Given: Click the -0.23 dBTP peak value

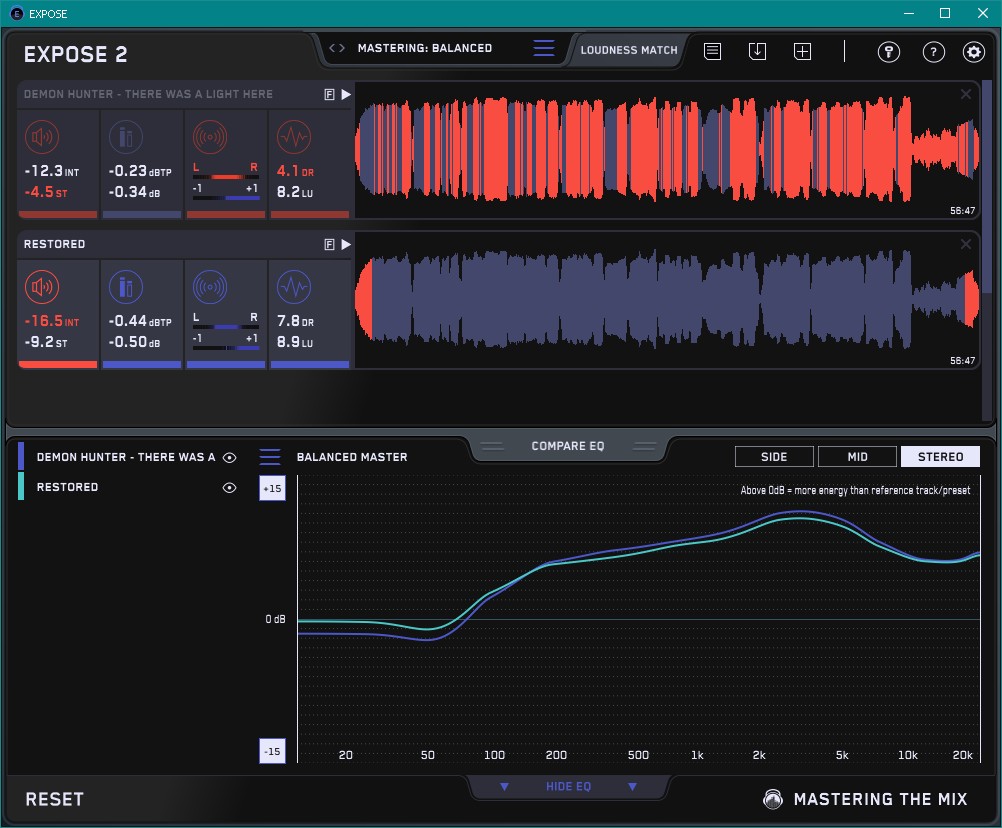Looking at the screenshot, I should point(140,171).
